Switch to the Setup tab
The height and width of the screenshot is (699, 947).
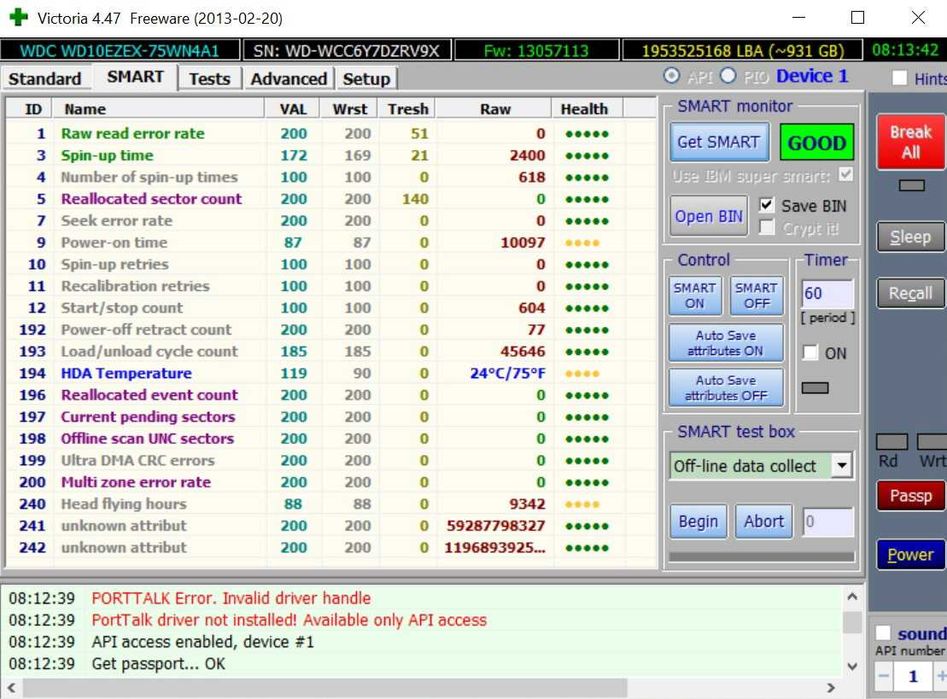[367, 79]
